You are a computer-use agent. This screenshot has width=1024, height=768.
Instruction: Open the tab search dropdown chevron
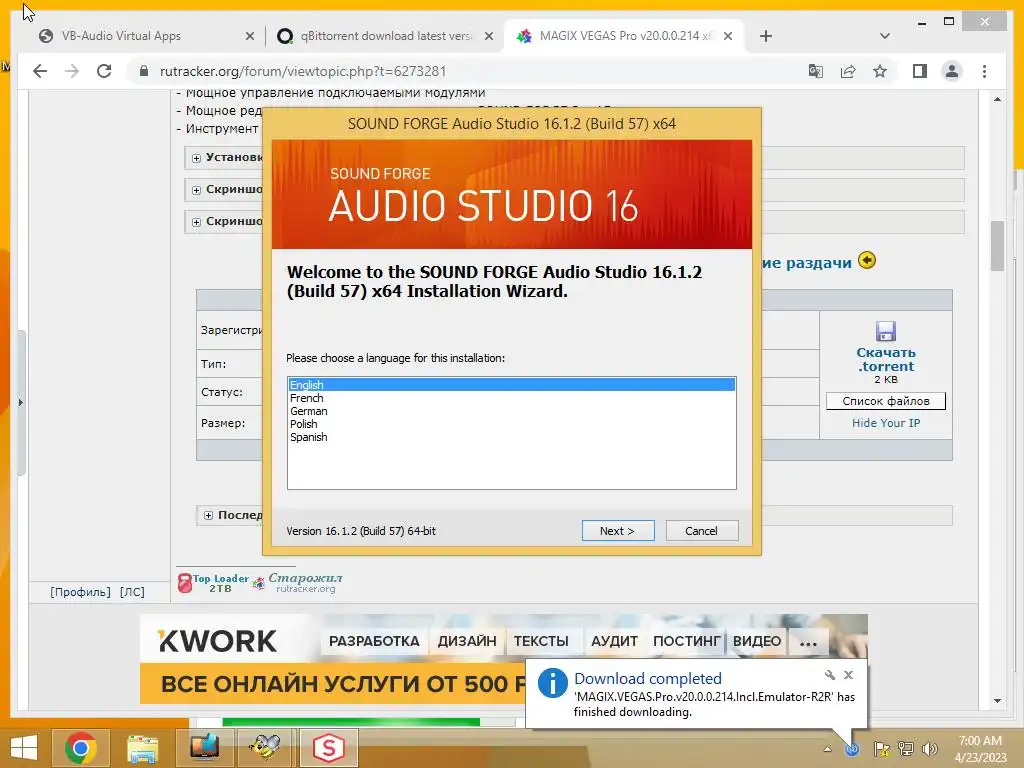[885, 36]
